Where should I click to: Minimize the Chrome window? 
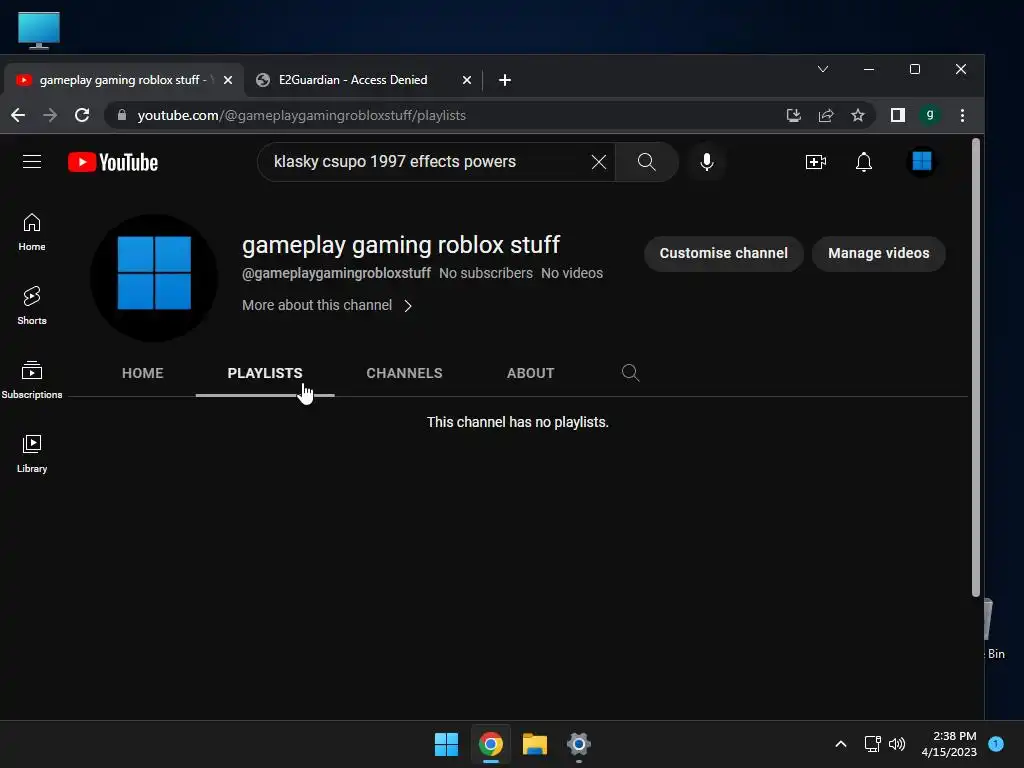click(869, 69)
